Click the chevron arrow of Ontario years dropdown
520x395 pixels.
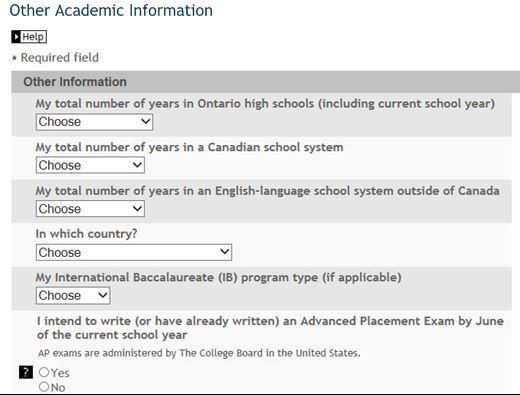145,121
